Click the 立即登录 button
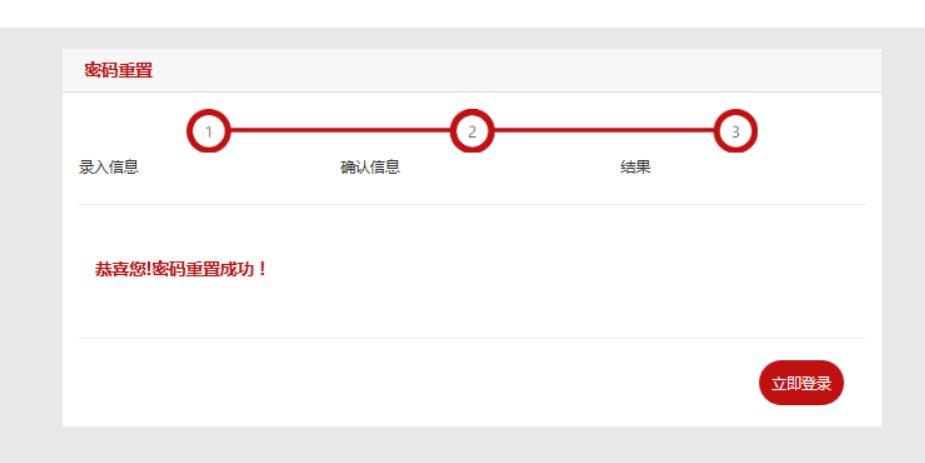Screen dimensions: 925x463 [x=801, y=383]
